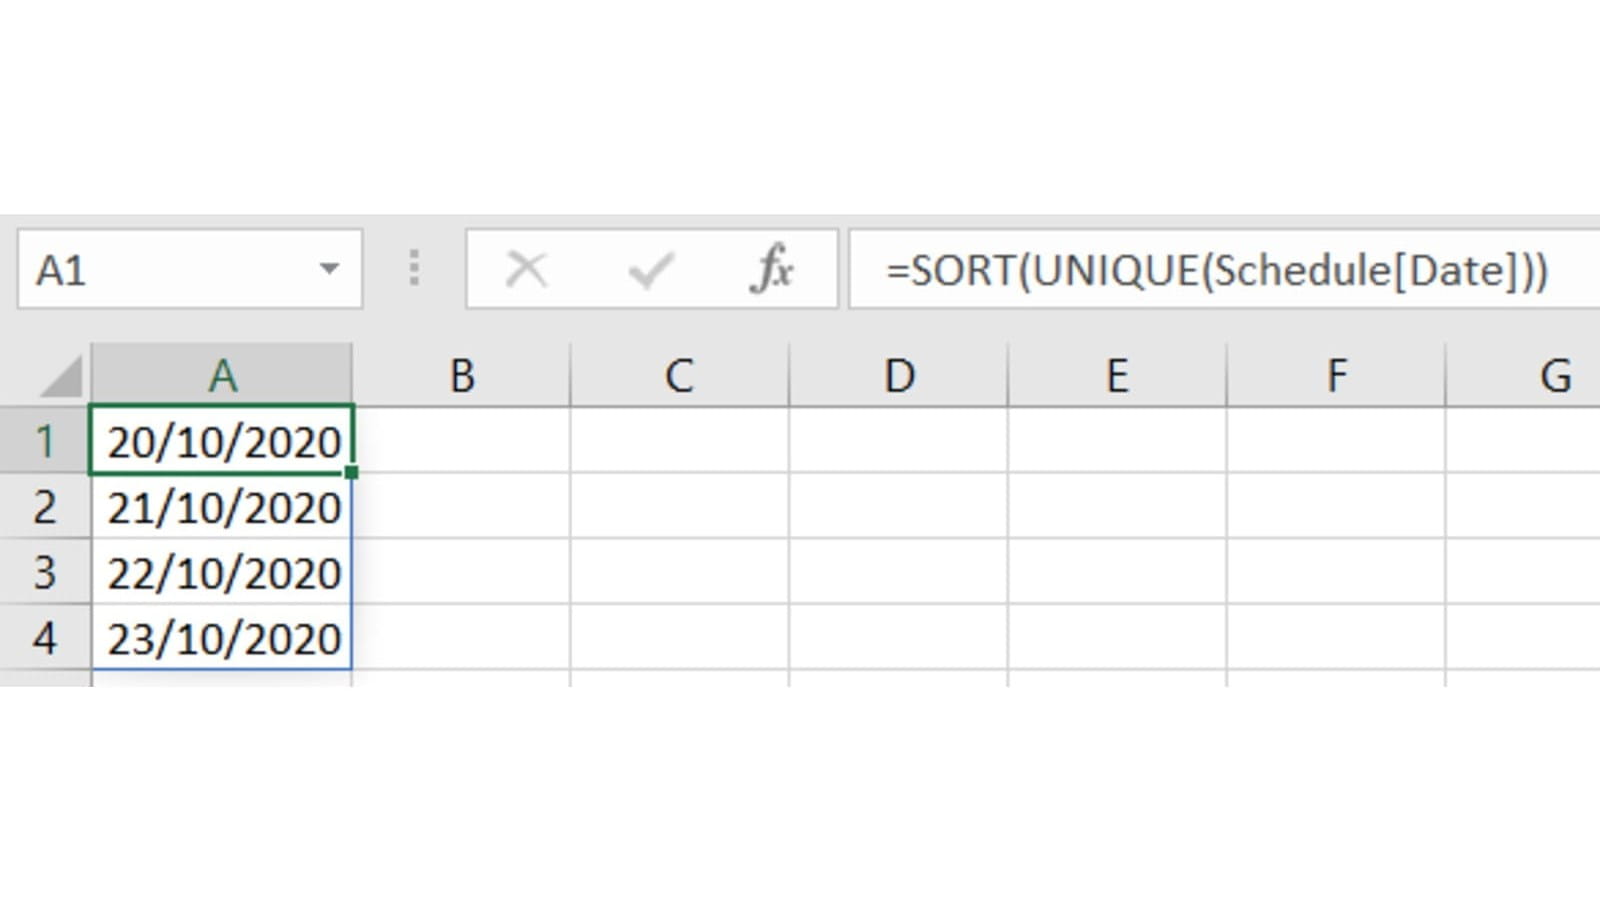Click the Cancel X icon in formula bar

[x=526, y=270]
